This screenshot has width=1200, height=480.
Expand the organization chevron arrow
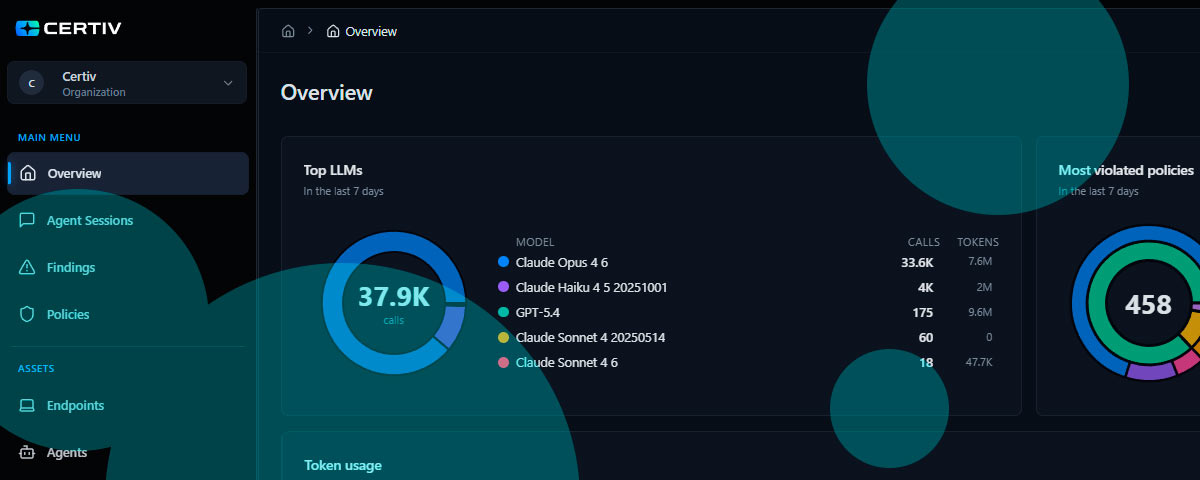click(228, 83)
